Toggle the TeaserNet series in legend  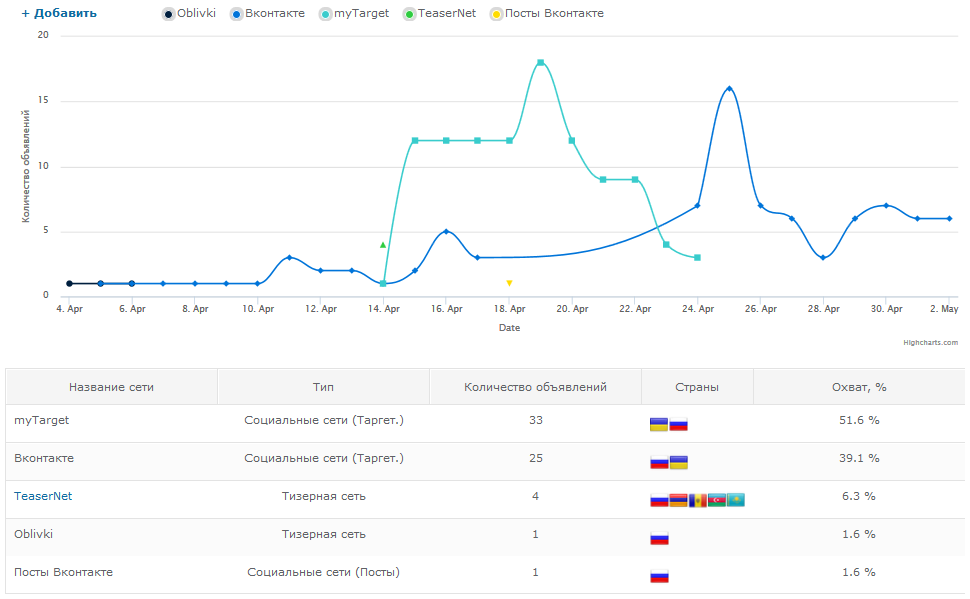(x=439, y=14)
